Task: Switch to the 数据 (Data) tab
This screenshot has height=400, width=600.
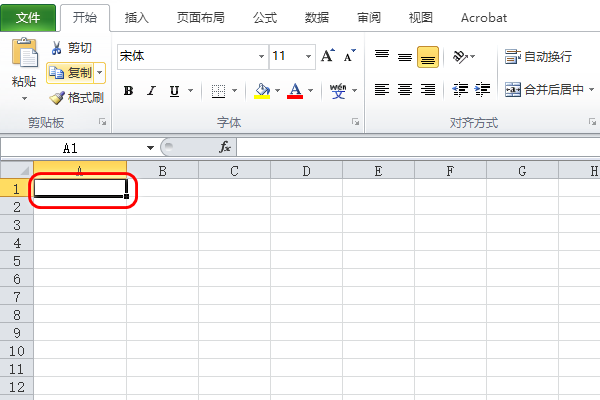Action: [317, 18]
